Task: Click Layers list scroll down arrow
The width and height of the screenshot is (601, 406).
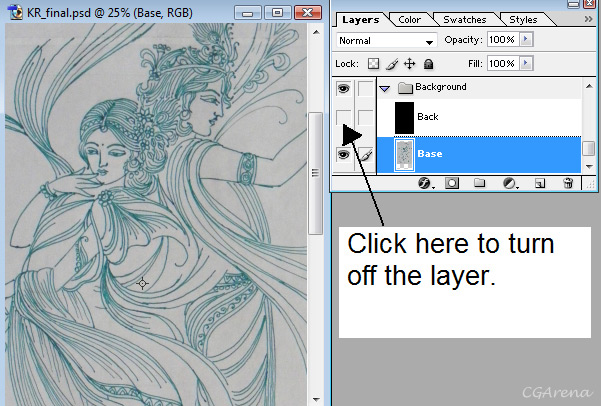Action: pyautogui.click(x=589, y=167)
